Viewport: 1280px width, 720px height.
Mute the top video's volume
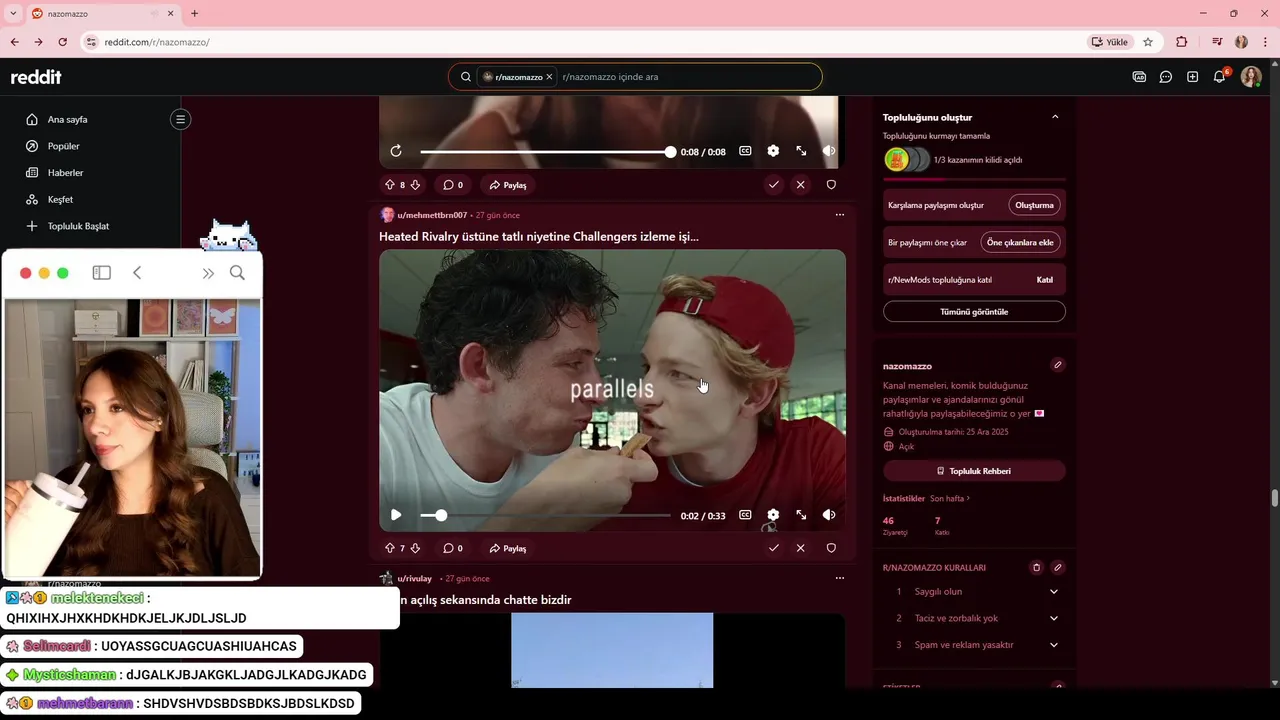point(829,151)
